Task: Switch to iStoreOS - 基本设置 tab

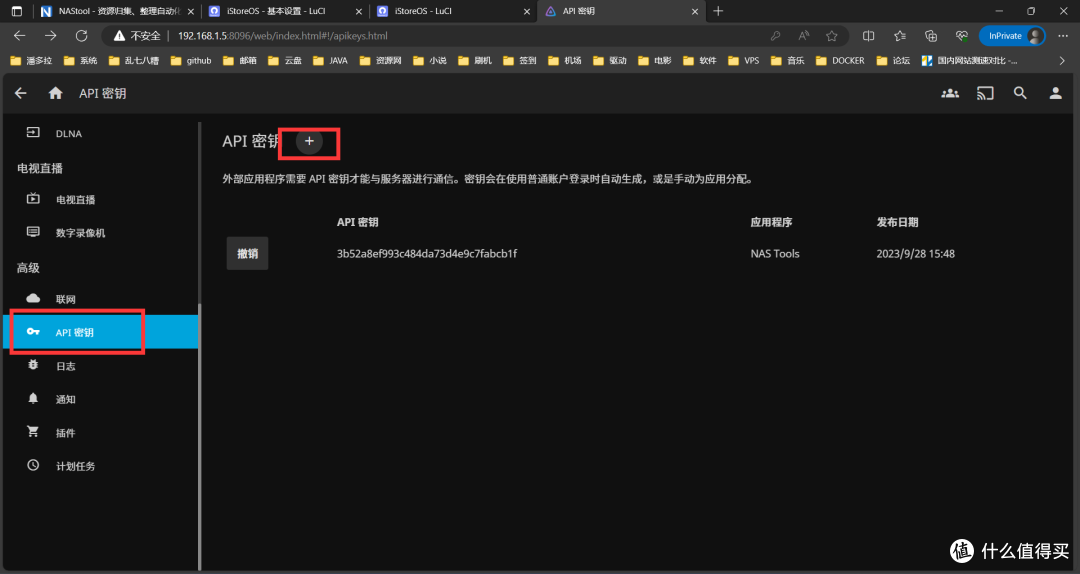Action: [284, 11]
